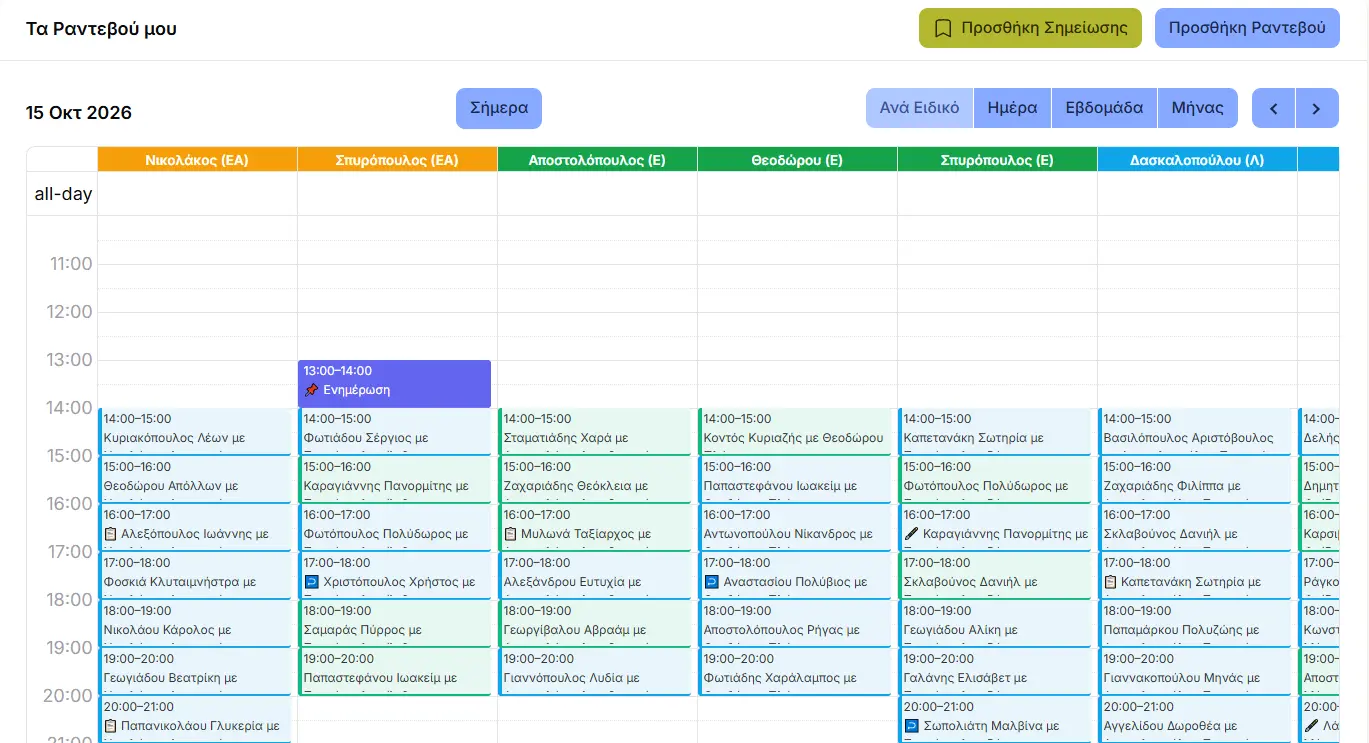Click pushpin icon on Ενημέρωση event

click(x=311, y=390)
